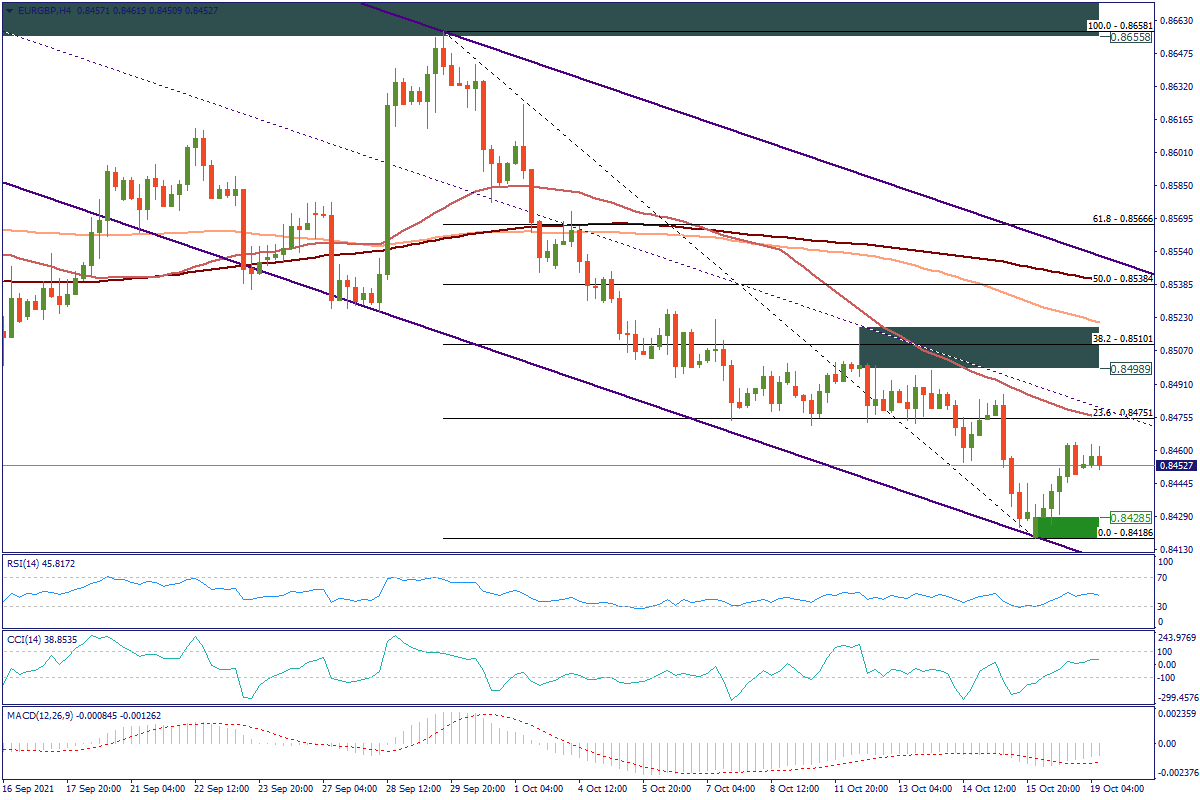This screenshot has height=800, width=1200.
Task: Select the 38.2 - 0.85101 Fibonacci label
Action: point(1123,338)
